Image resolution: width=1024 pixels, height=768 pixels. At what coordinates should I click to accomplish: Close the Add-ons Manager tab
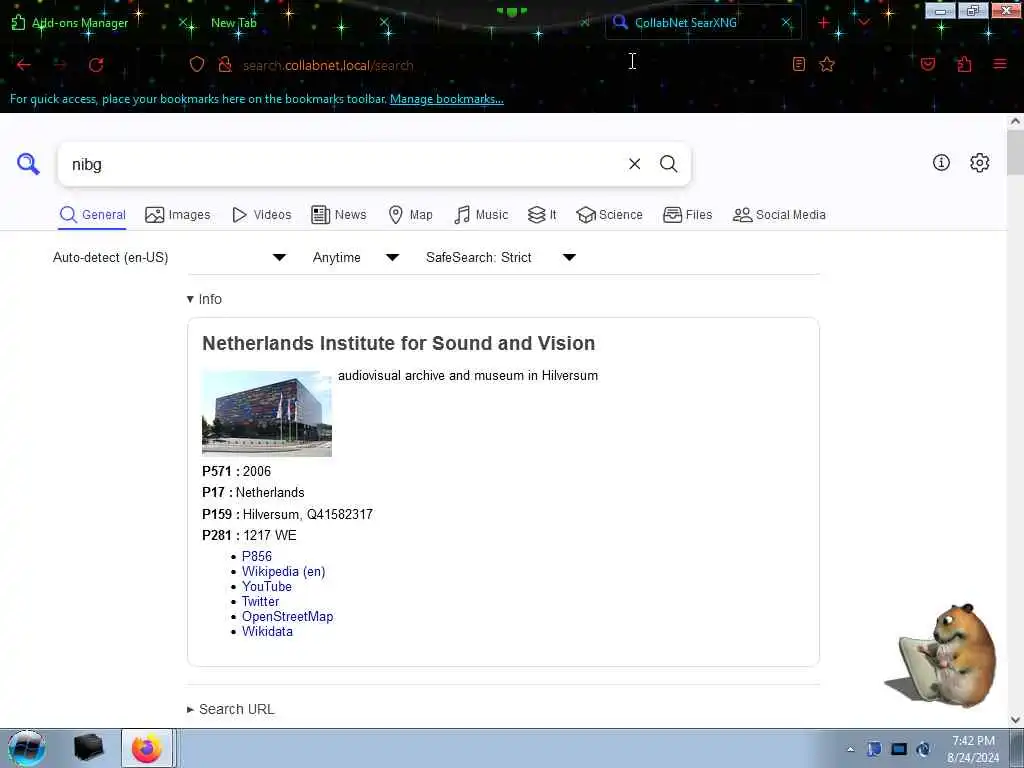(184, 23)
